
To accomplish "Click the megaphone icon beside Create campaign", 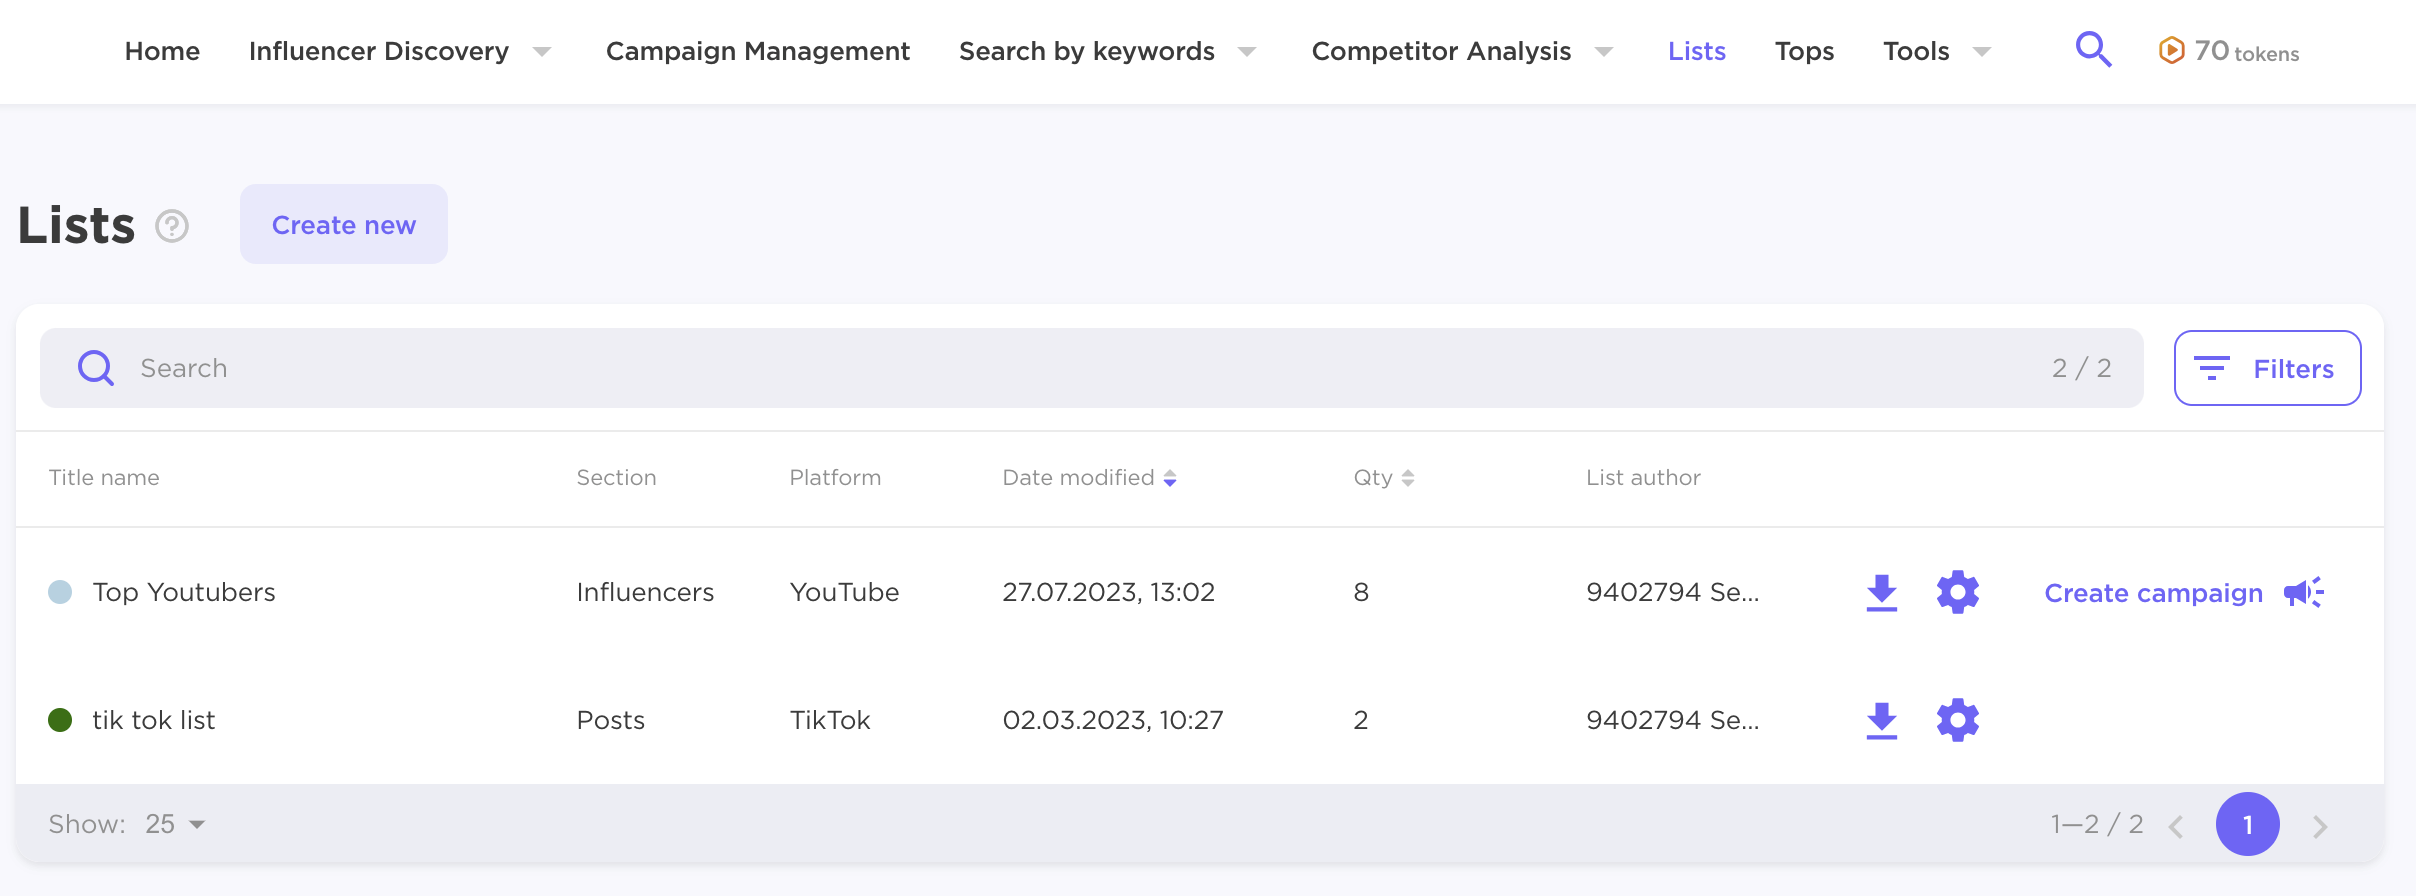I will pos(2304,593).
